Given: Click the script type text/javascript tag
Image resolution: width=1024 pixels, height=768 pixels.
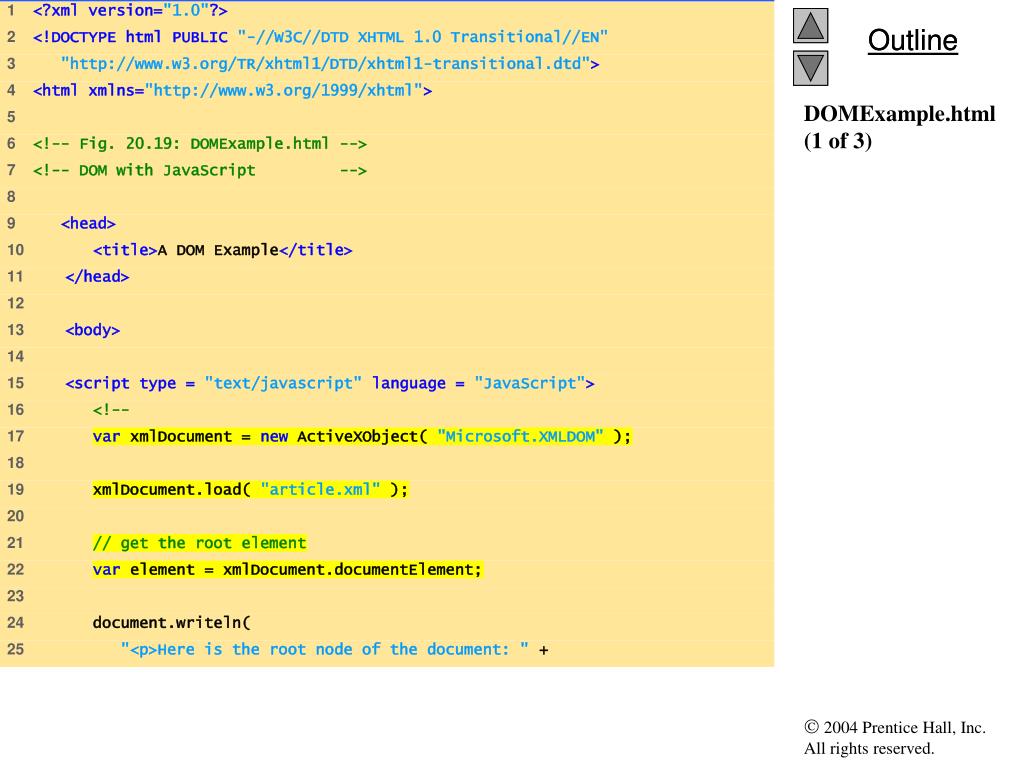Looking at the screenshot, I should [x=330, y=383].
